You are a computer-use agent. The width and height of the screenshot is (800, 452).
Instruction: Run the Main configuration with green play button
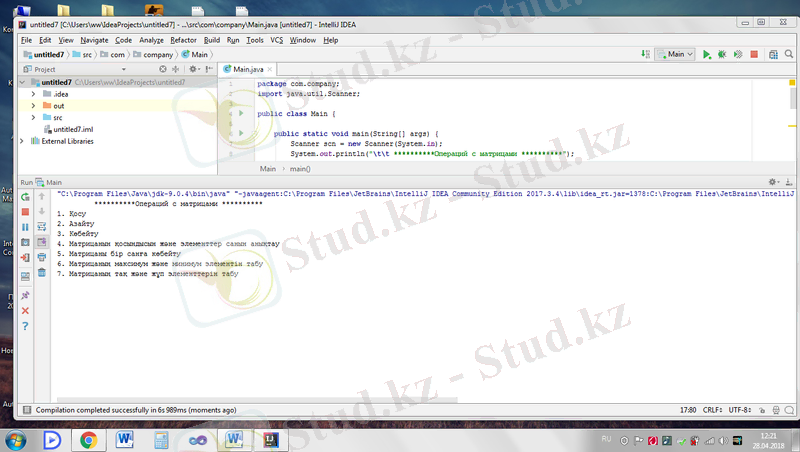707,55
